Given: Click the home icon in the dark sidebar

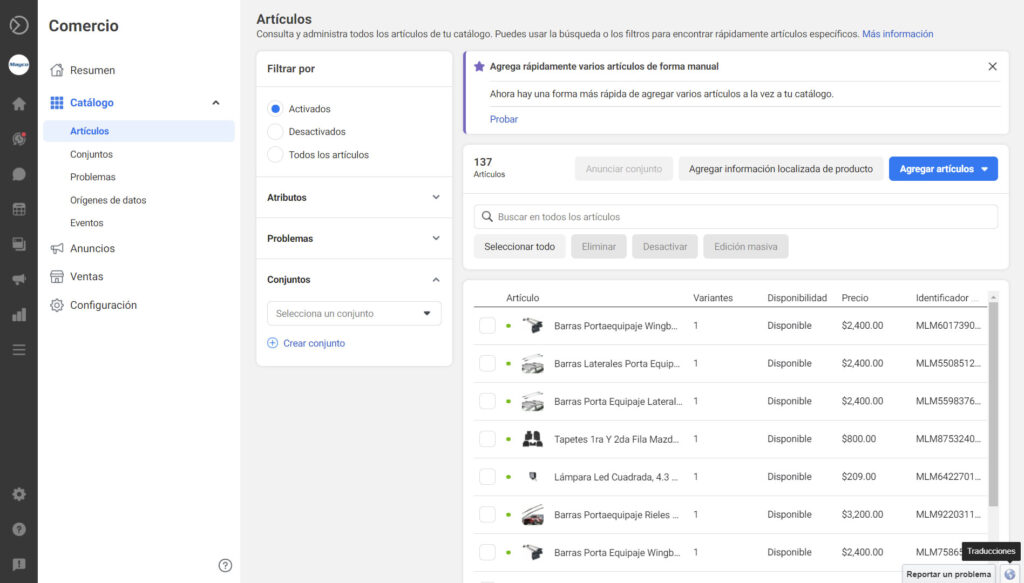Looking at the screenshot, I should click(x=18, y=104).
